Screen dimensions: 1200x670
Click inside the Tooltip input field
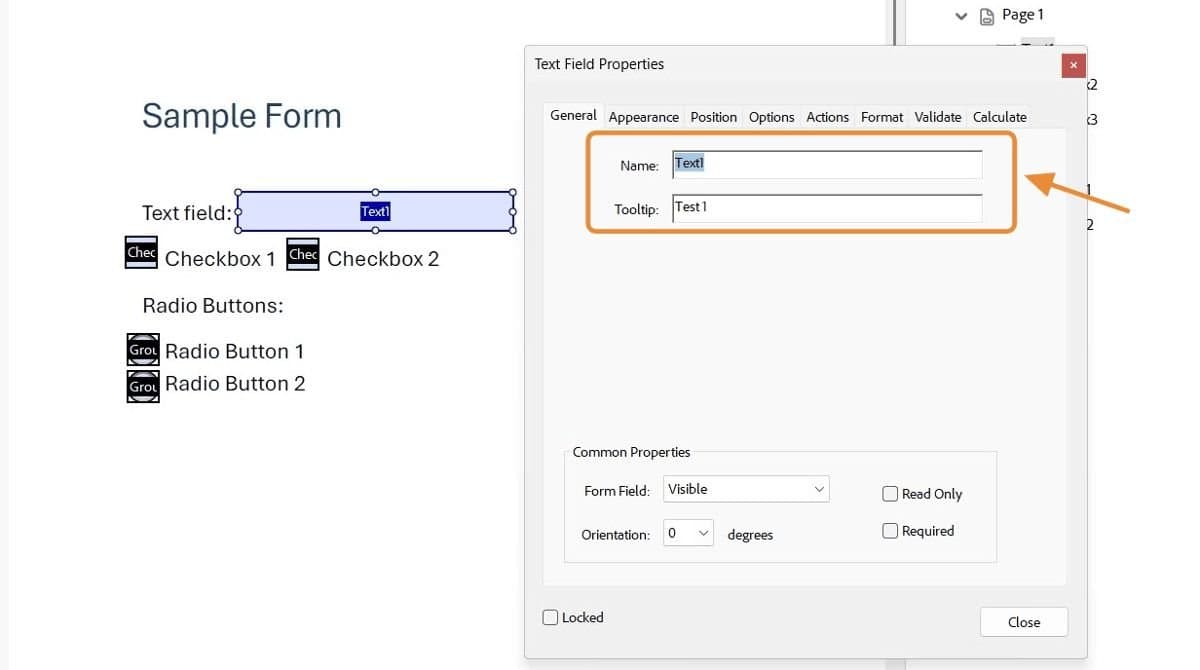click(825, 207)
